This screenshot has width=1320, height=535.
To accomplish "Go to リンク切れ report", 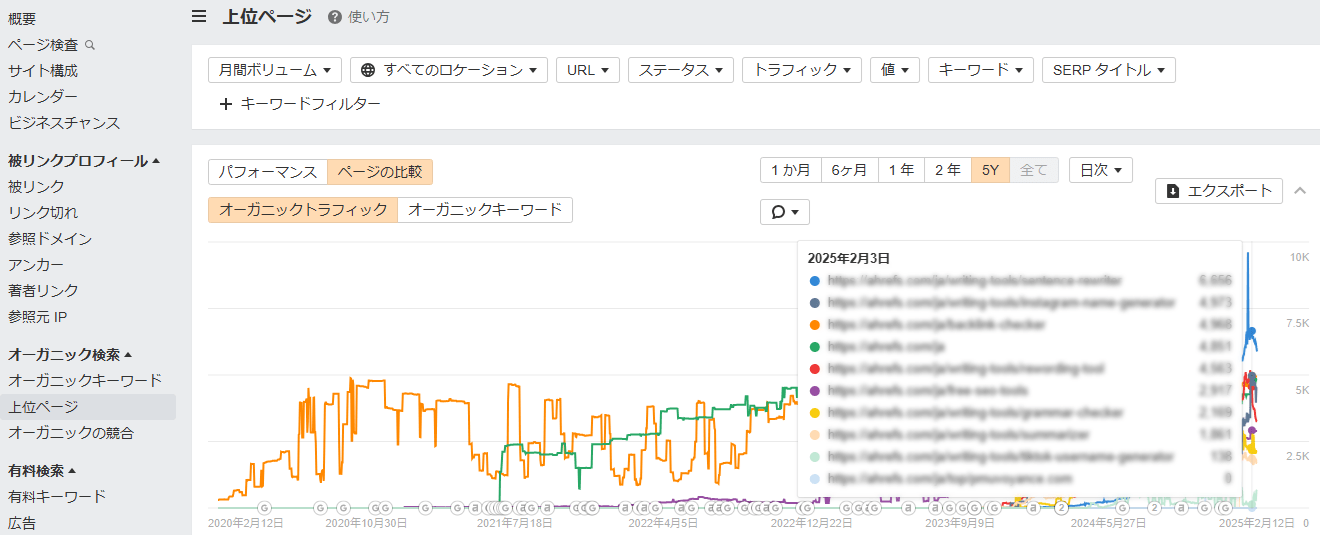I will 43,213.
